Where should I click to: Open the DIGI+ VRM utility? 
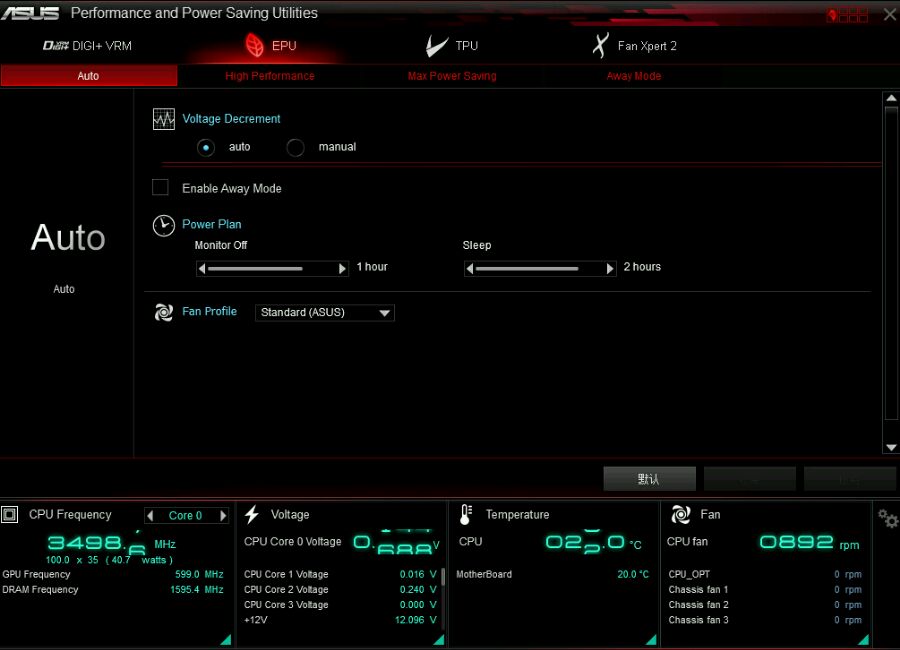tap(87, 46)
